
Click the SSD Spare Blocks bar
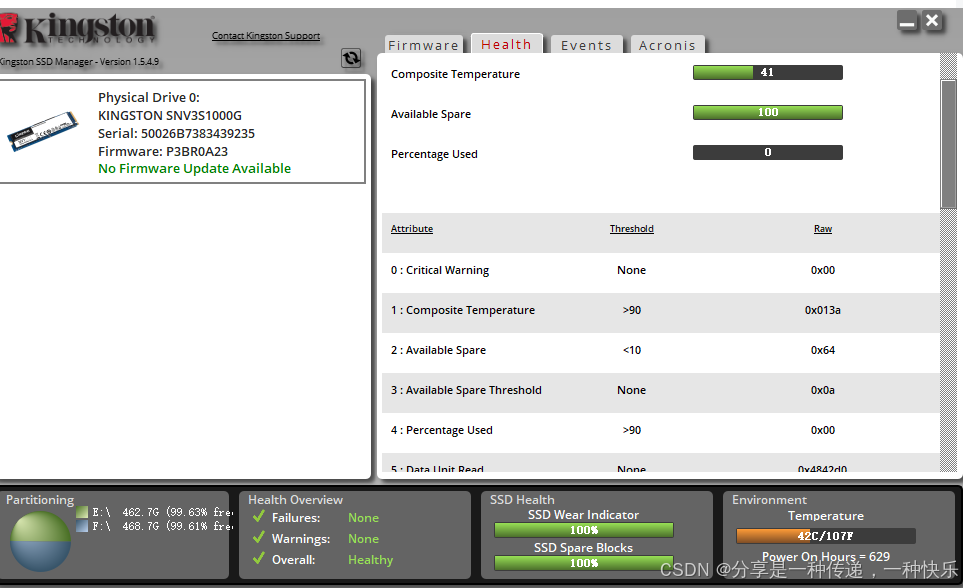pos(583,563)
